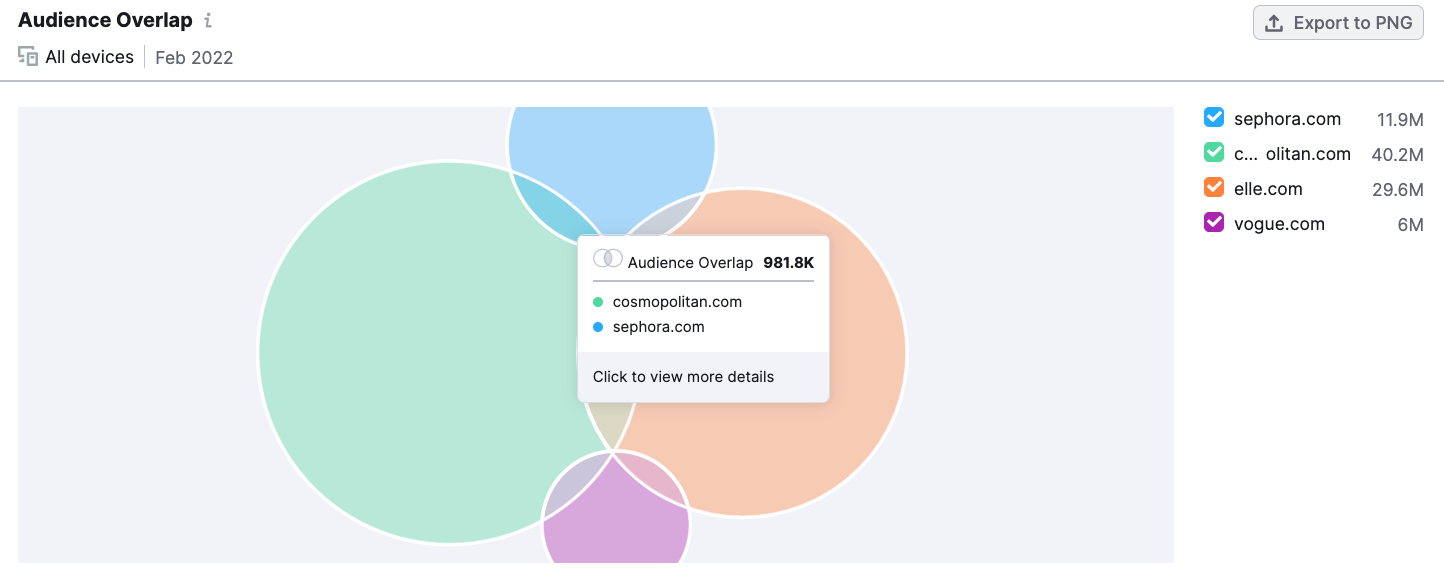The image size is (1444, 584).
Task: Click the 6M audience value
Action: (1410, 225)
